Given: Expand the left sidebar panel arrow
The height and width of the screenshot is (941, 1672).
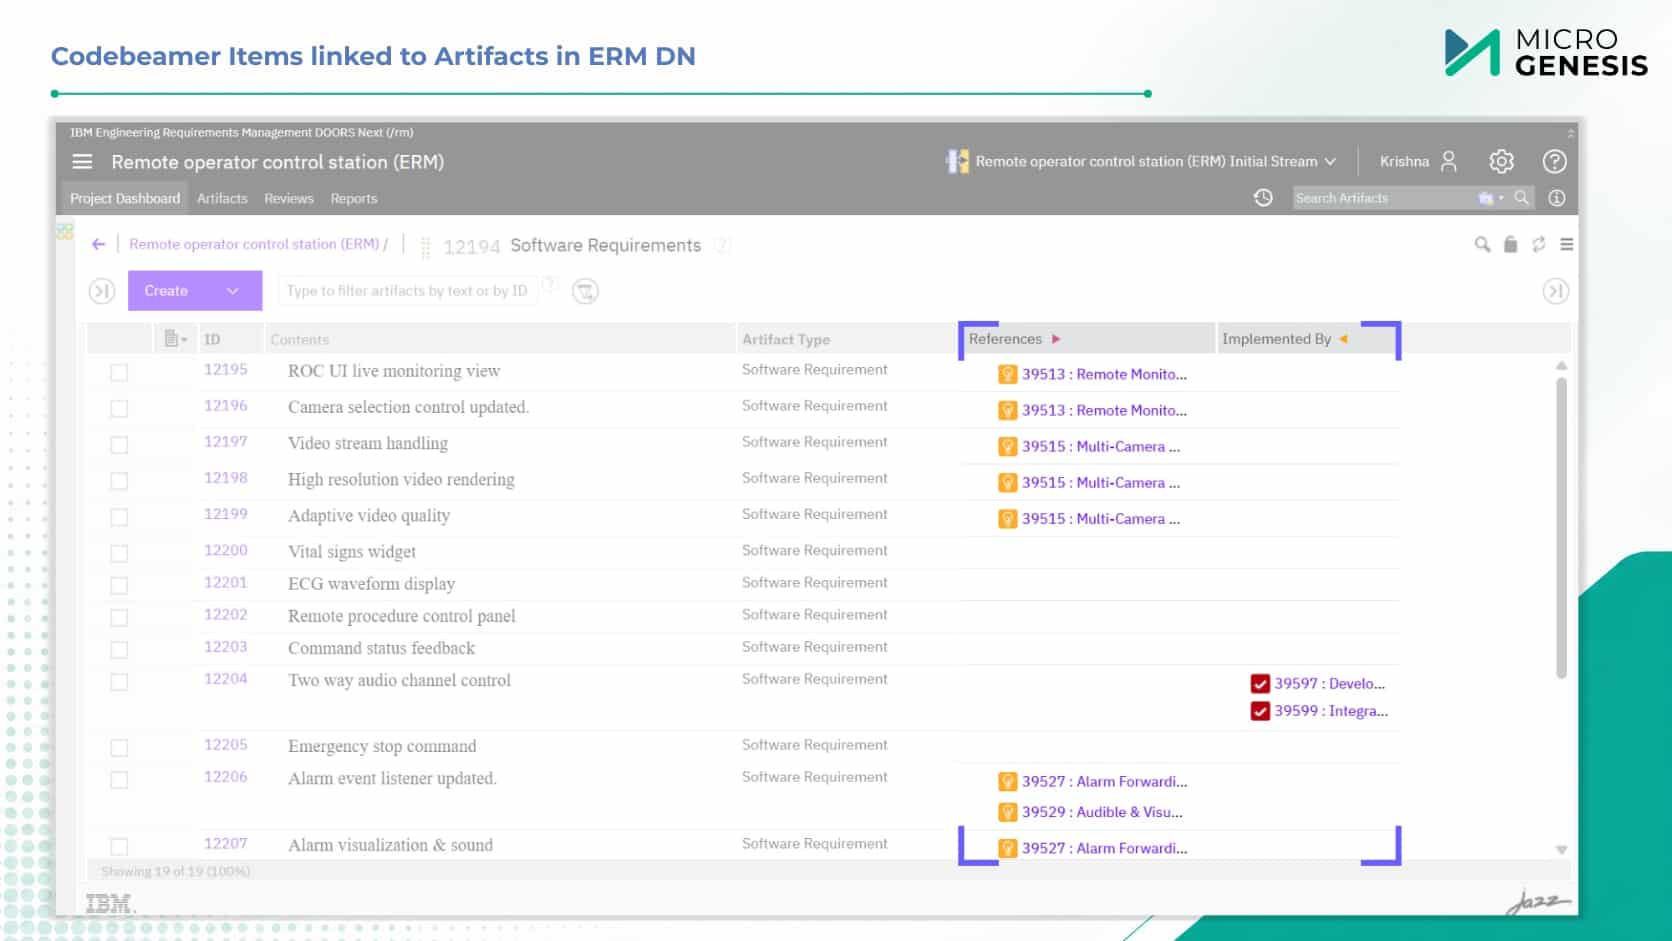Looking at the screenshot, I should 101,291.
